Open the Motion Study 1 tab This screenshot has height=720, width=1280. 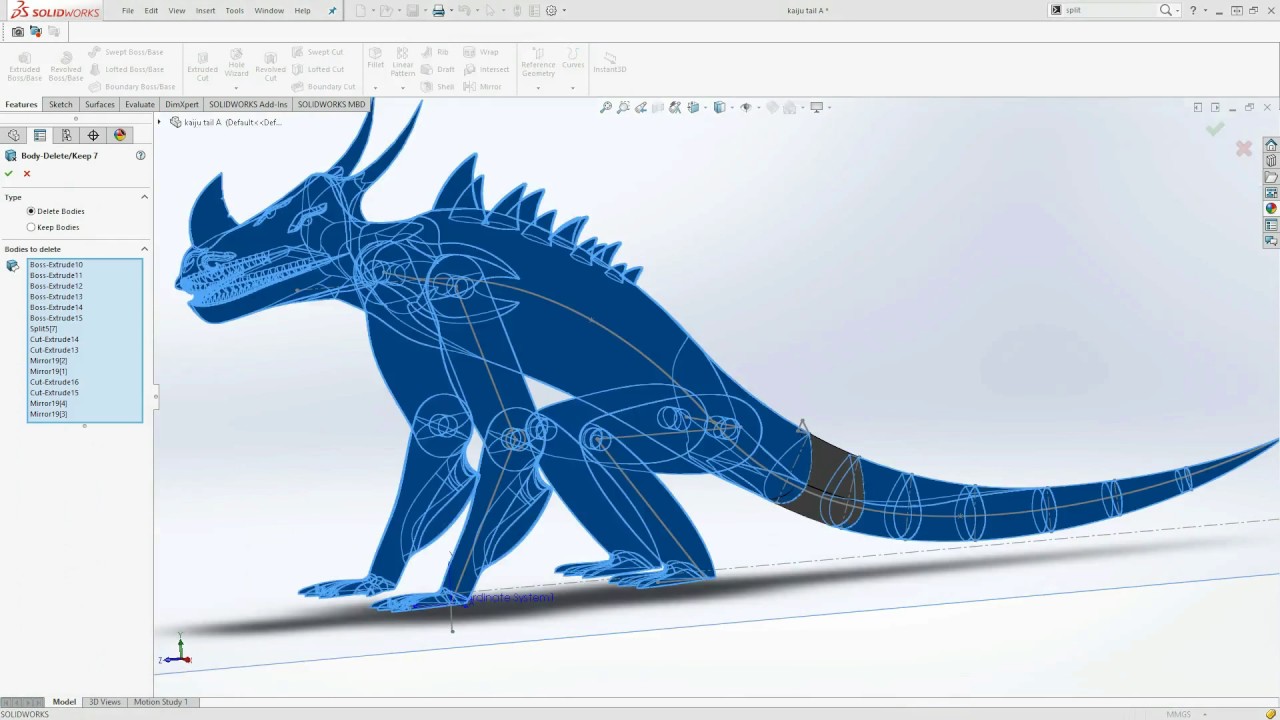(x=161, y=702)
